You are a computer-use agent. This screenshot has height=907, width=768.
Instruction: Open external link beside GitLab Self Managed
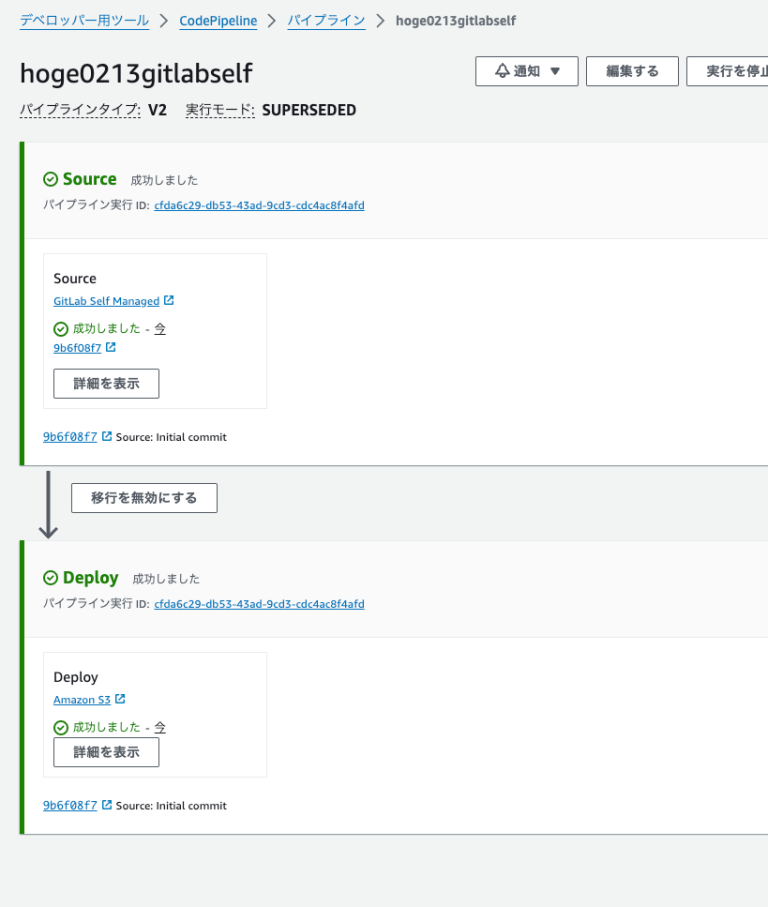pyautogui.click(x=172, y=300)
